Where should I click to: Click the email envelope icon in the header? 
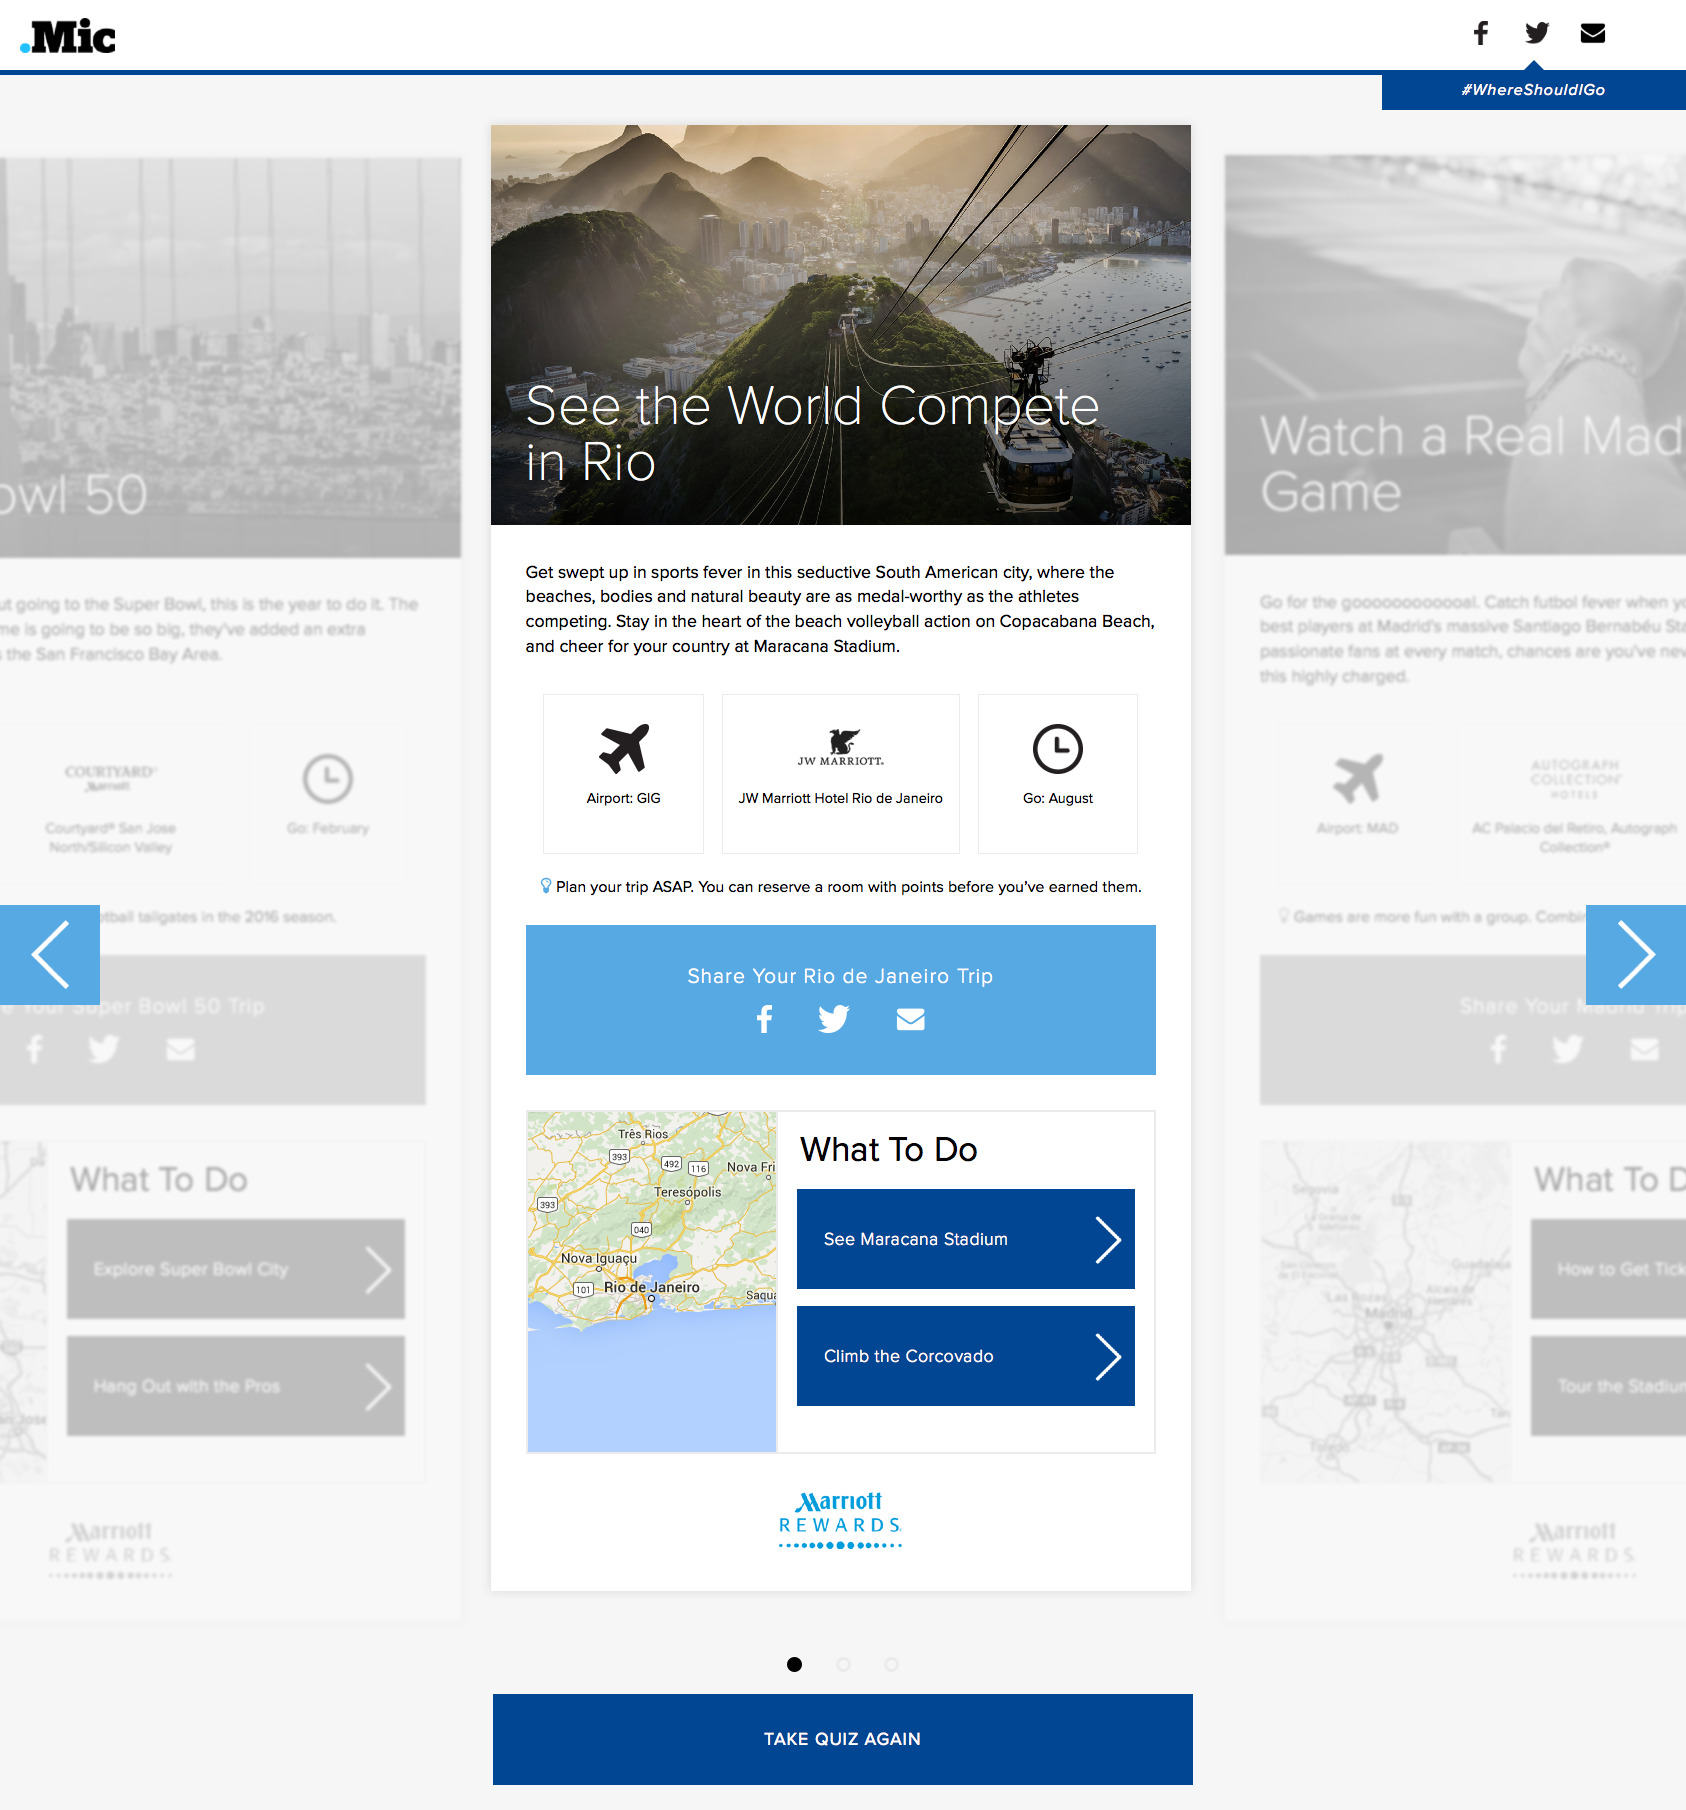1593,33
